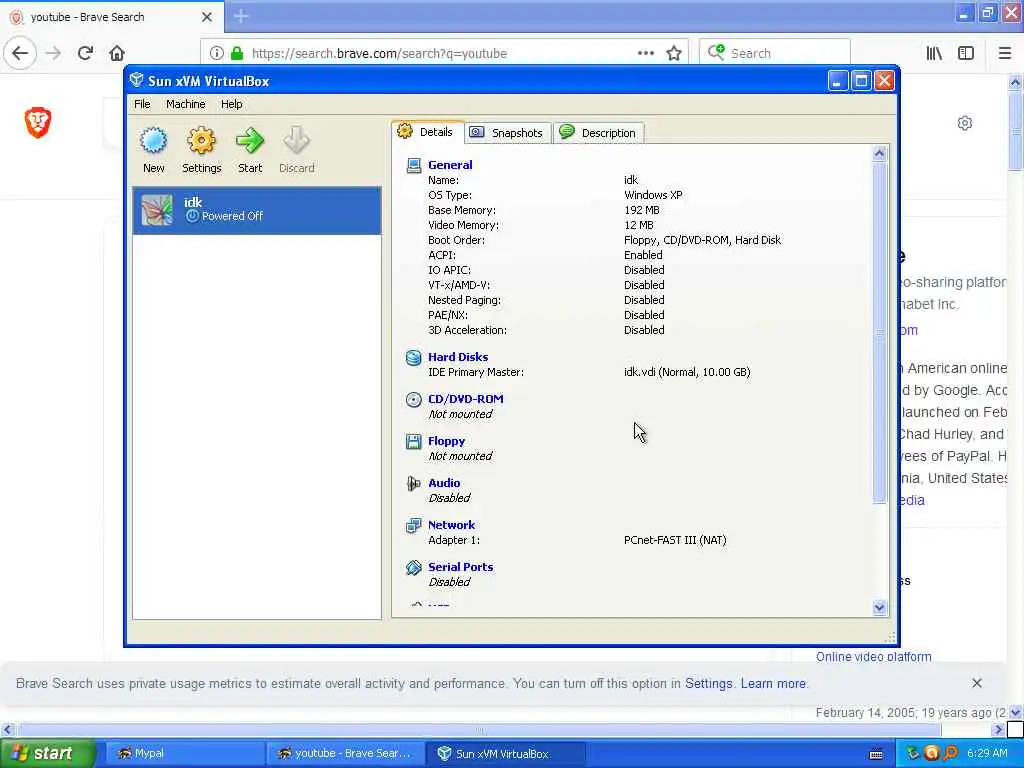This screenshot has width=1024, height=768.
Task: Click the system tray clock
Action: 987,753
